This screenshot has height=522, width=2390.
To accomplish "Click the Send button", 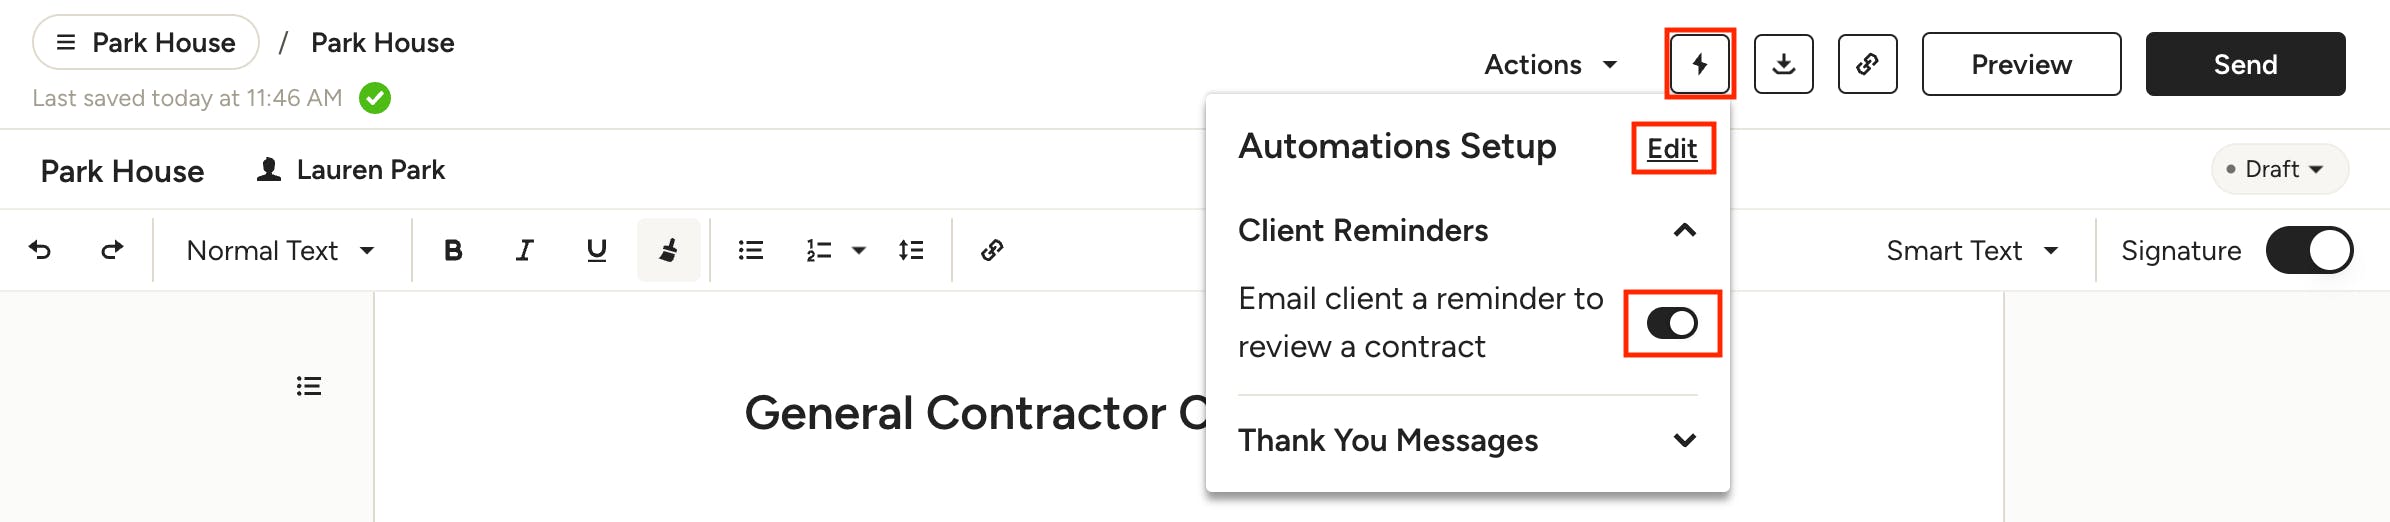I will coord(2245,64).
